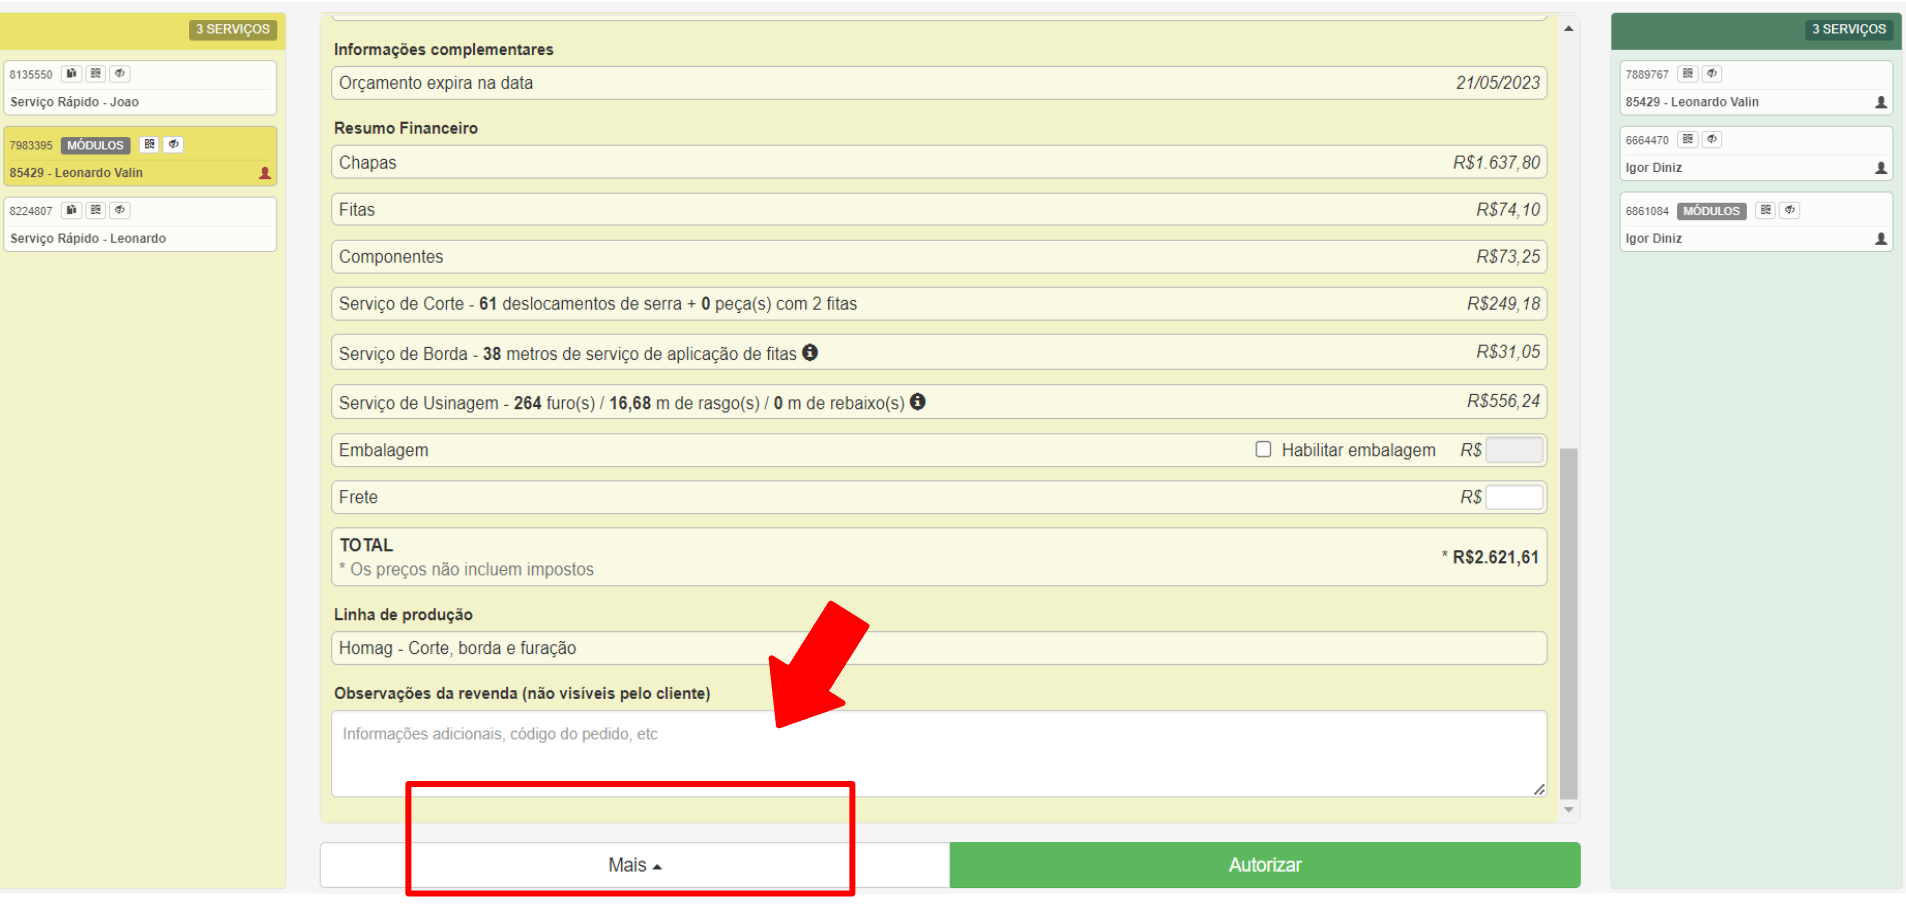Open the Igor Diniz card numbered 6861084
Viewport: 1906px width, 909px height.
click(1756, 222)
